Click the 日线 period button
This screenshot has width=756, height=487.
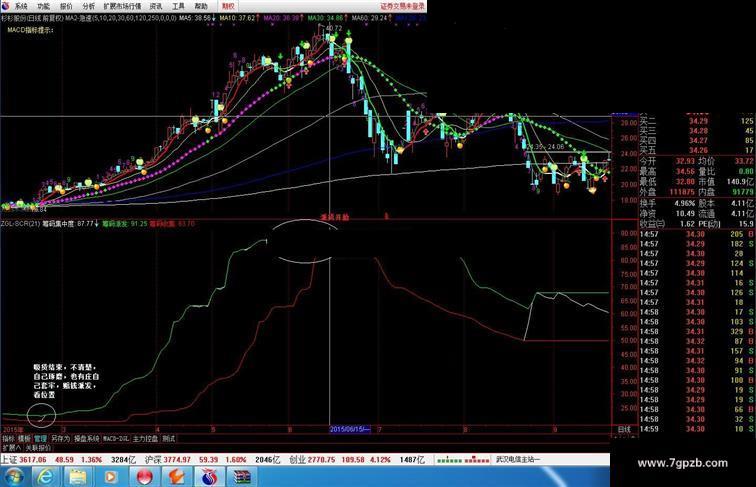[624, 429]
